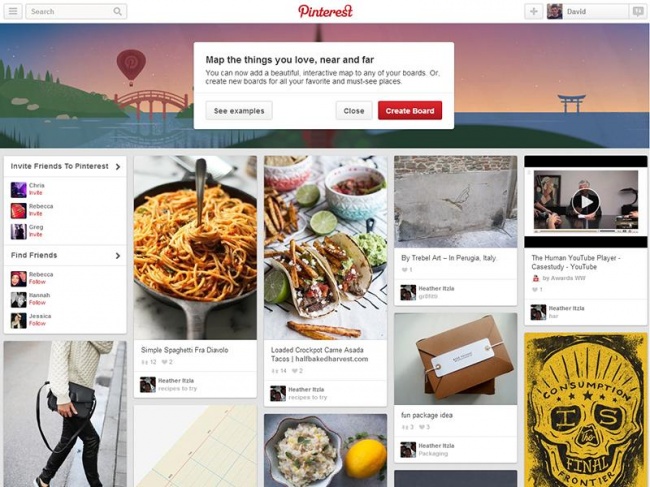The image size is (650, 487).
Task: Open the David account dropdown
Action: coord(588,12)
